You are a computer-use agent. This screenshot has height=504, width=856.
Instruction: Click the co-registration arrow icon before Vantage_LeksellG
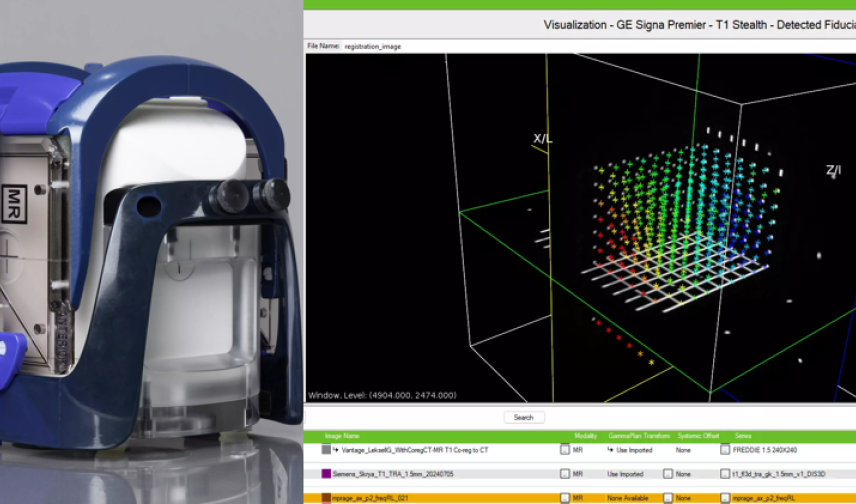pyautogui.click(x=336, y=450)
